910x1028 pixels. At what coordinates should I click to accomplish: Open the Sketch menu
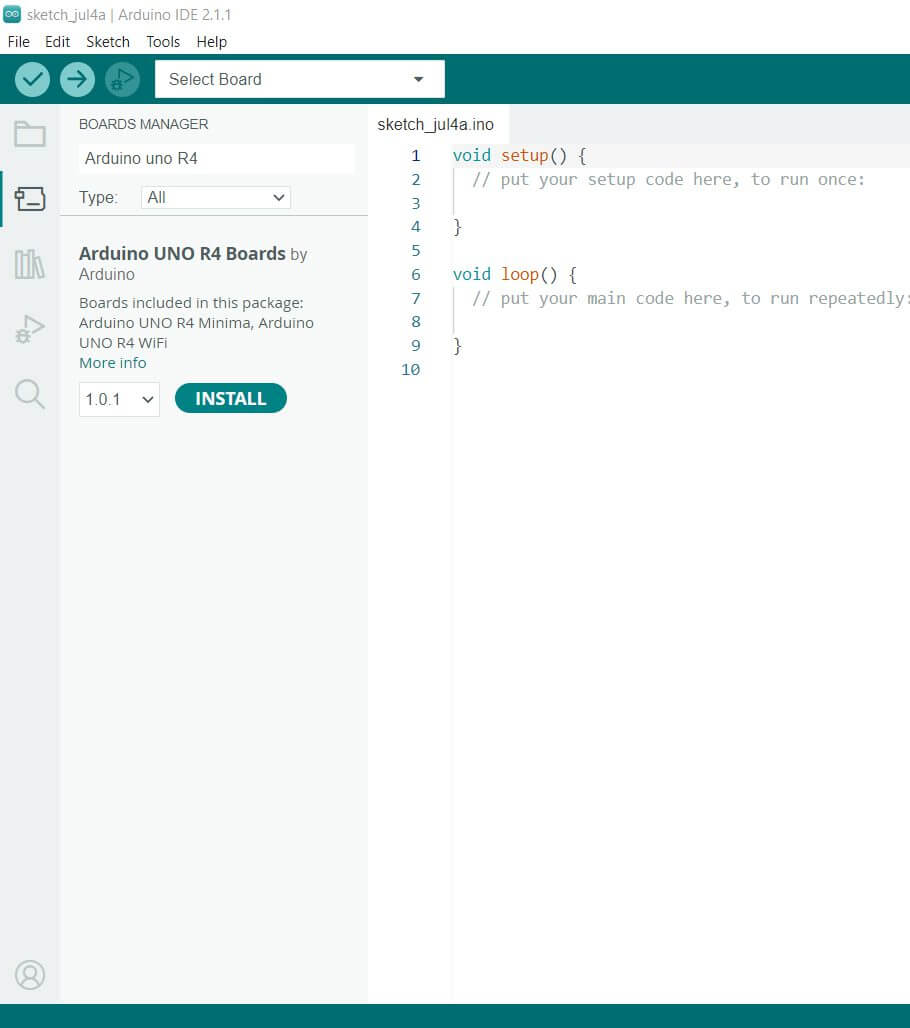tap(107, 42)
